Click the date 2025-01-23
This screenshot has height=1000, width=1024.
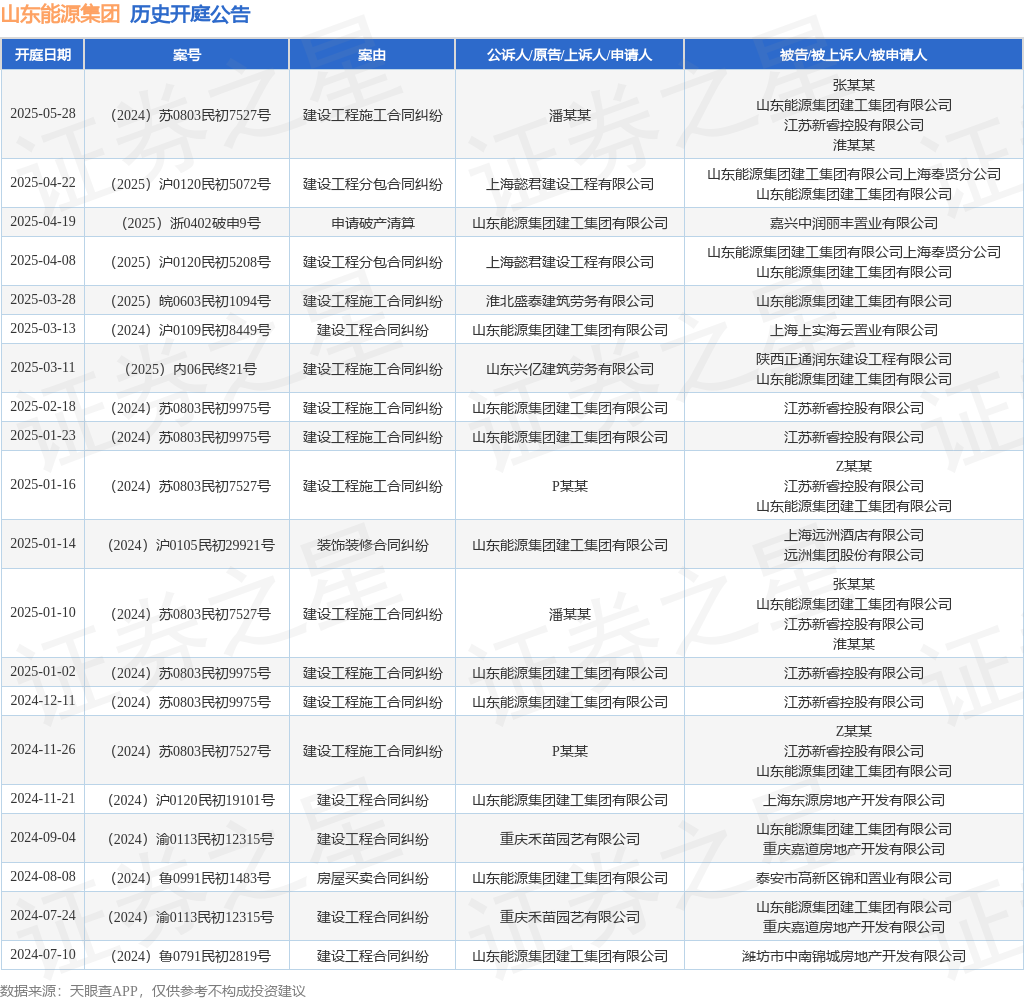coord(43,436)
